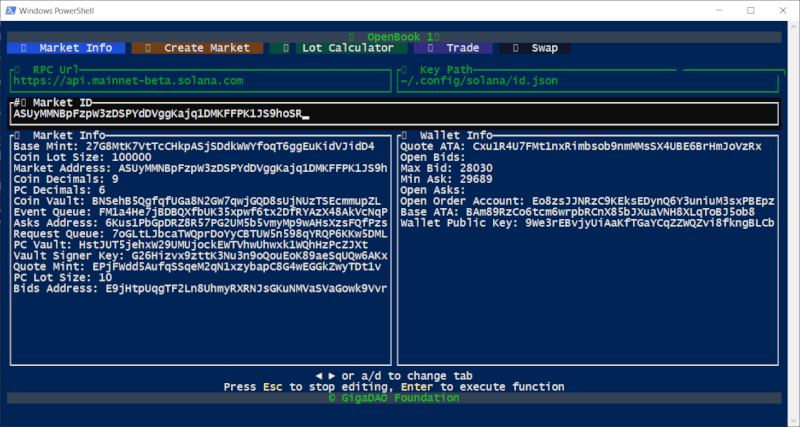Click the Min Ask: 29689 value

pos(446,179)
